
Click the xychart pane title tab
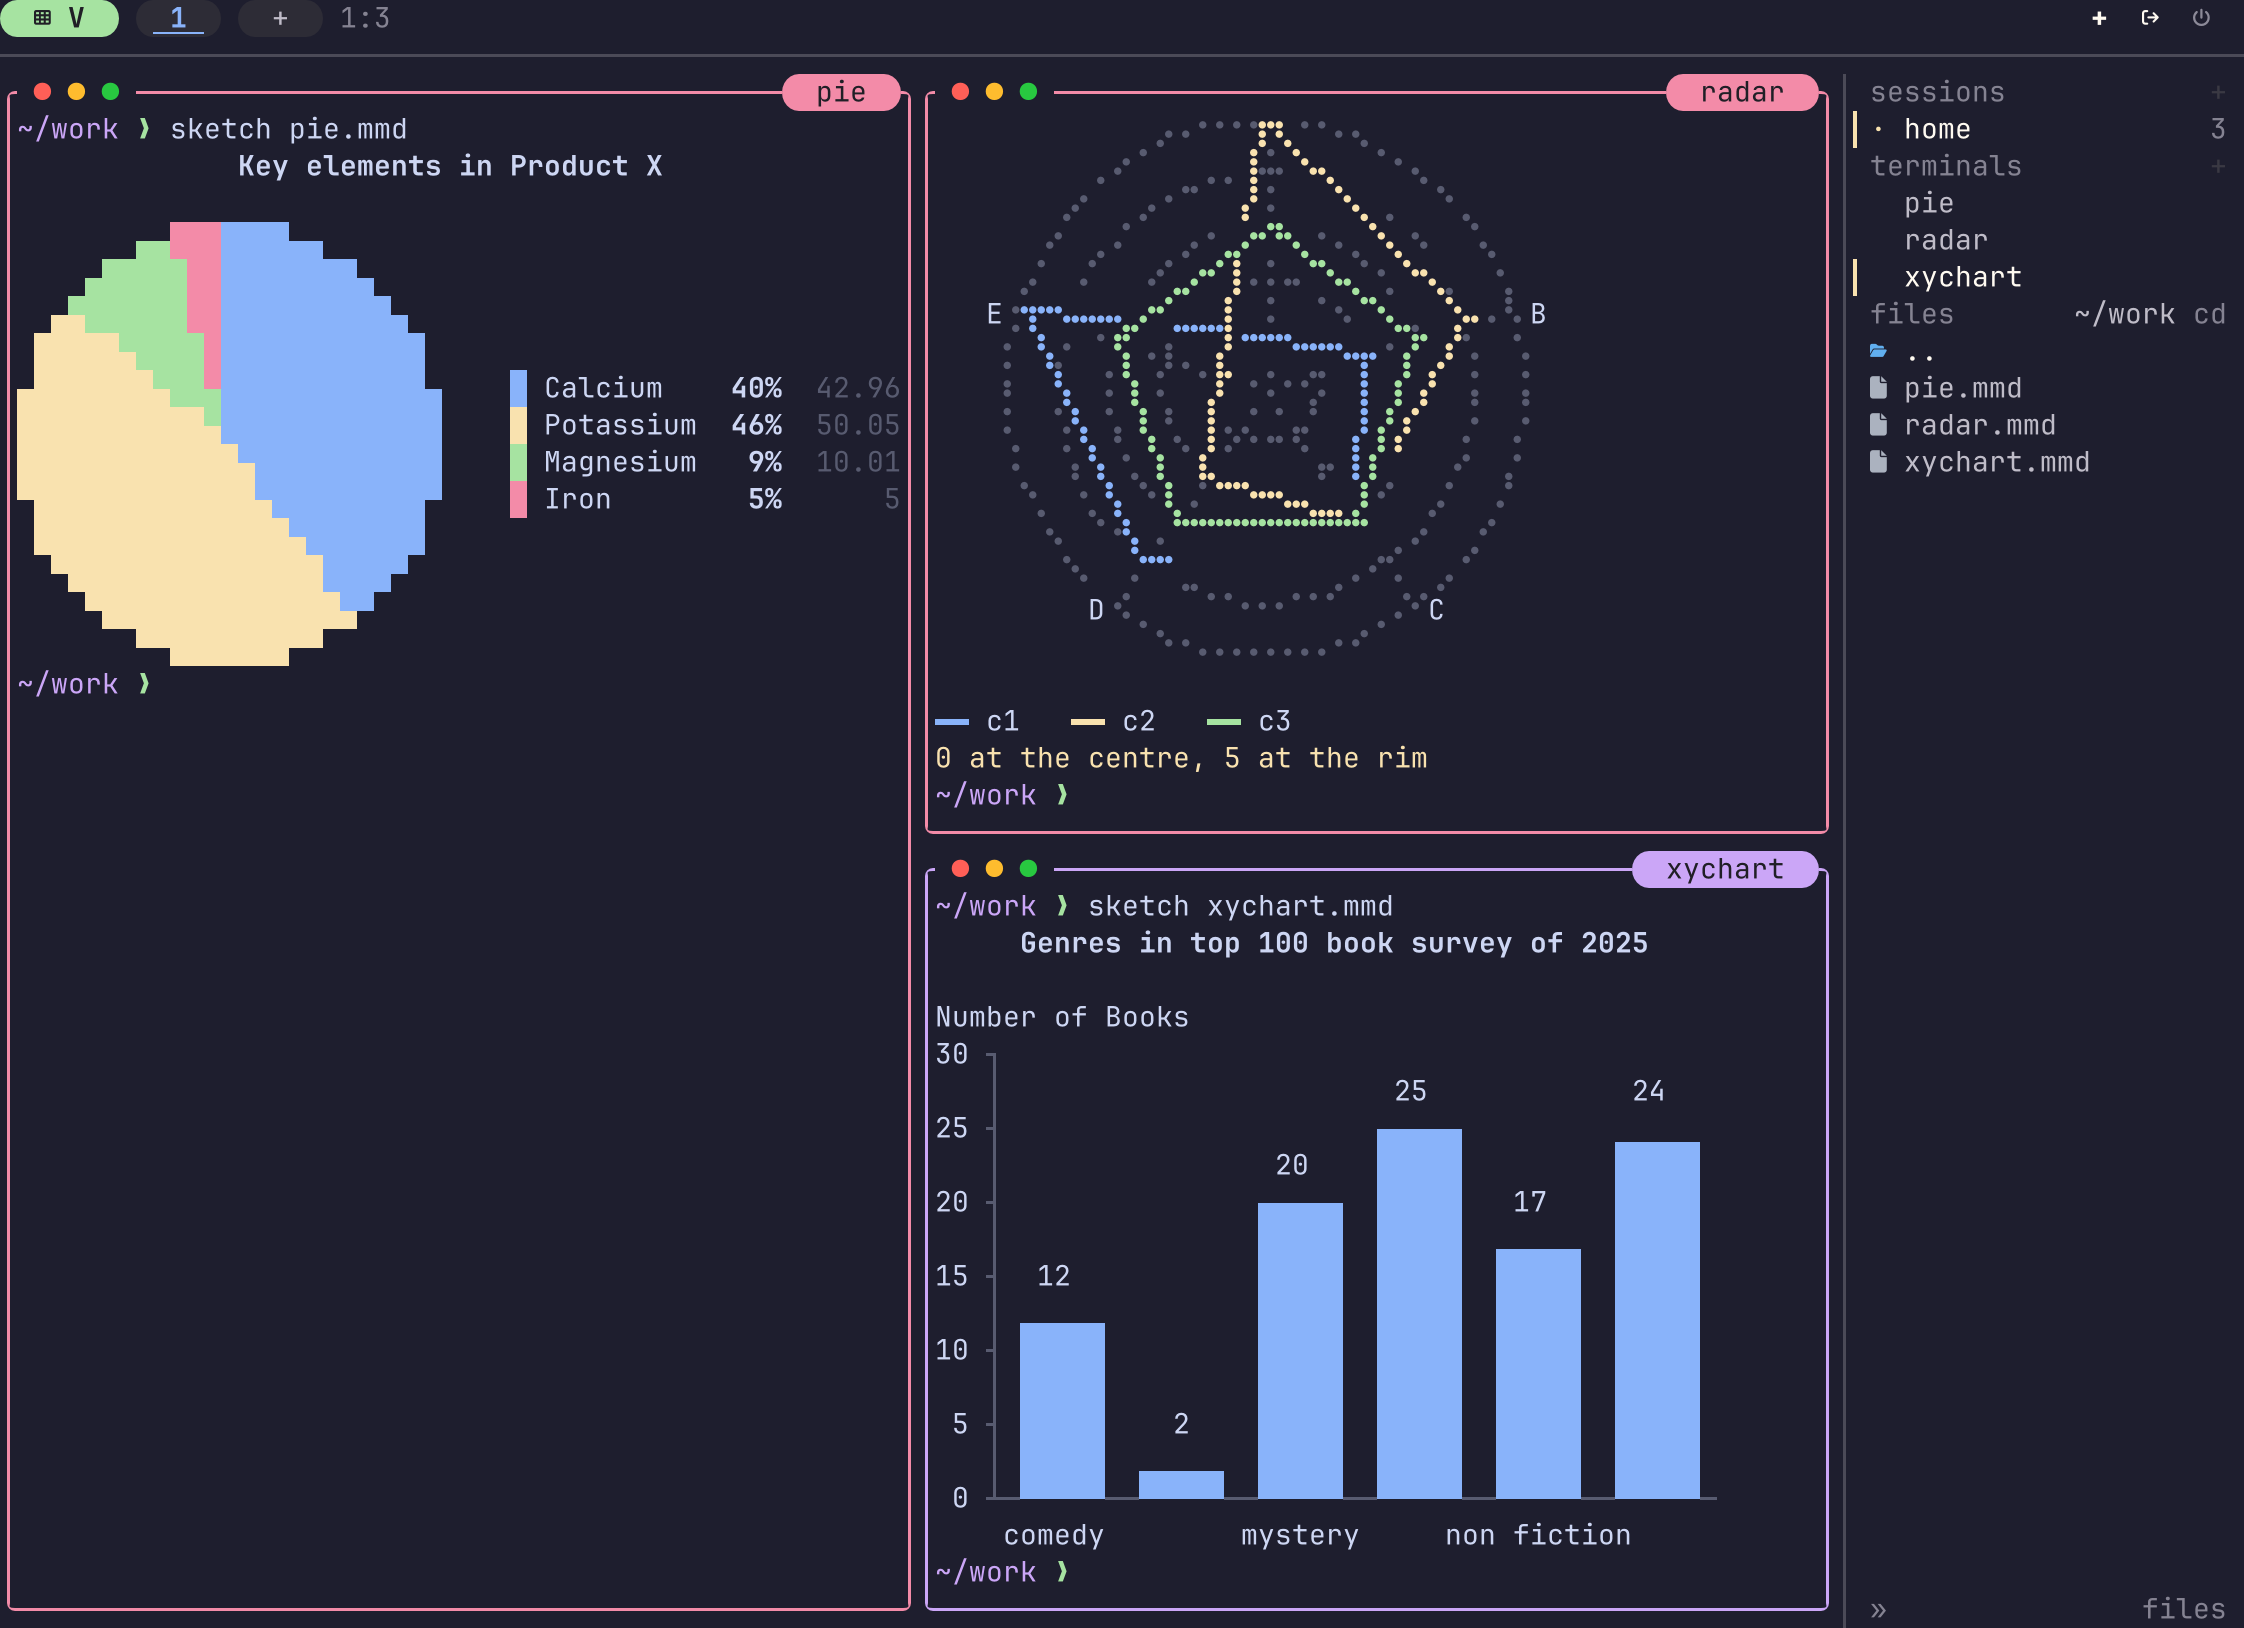[1725, 869]
